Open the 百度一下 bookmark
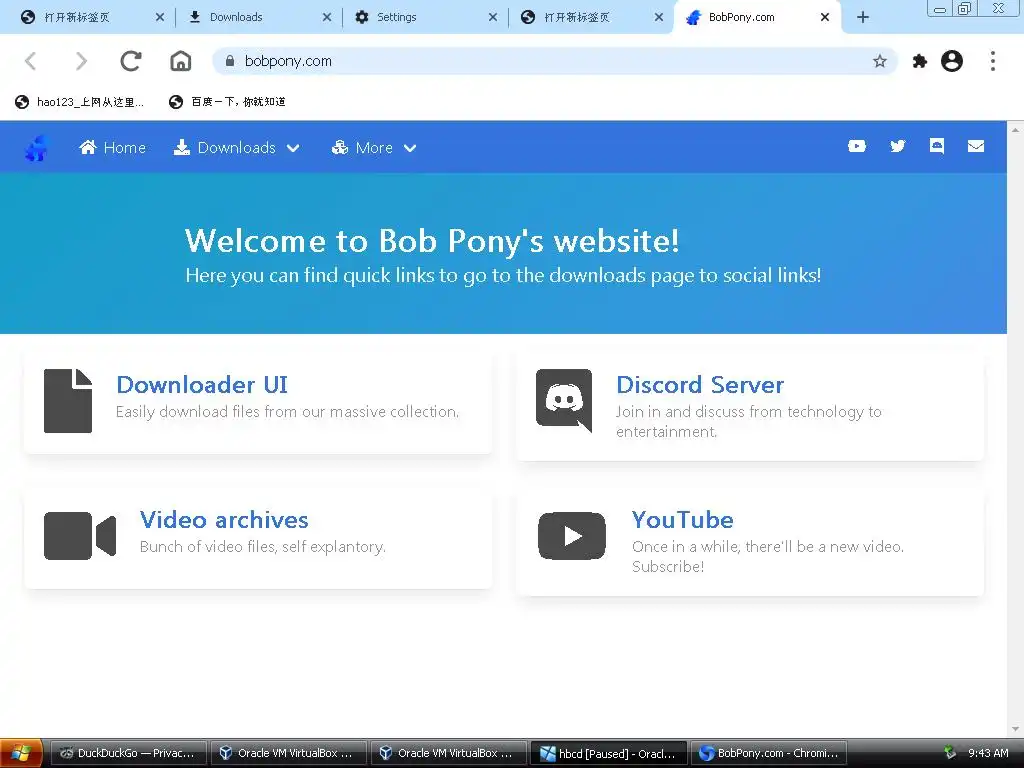Viewport: 1024px width, 768px height. point(227,102)
